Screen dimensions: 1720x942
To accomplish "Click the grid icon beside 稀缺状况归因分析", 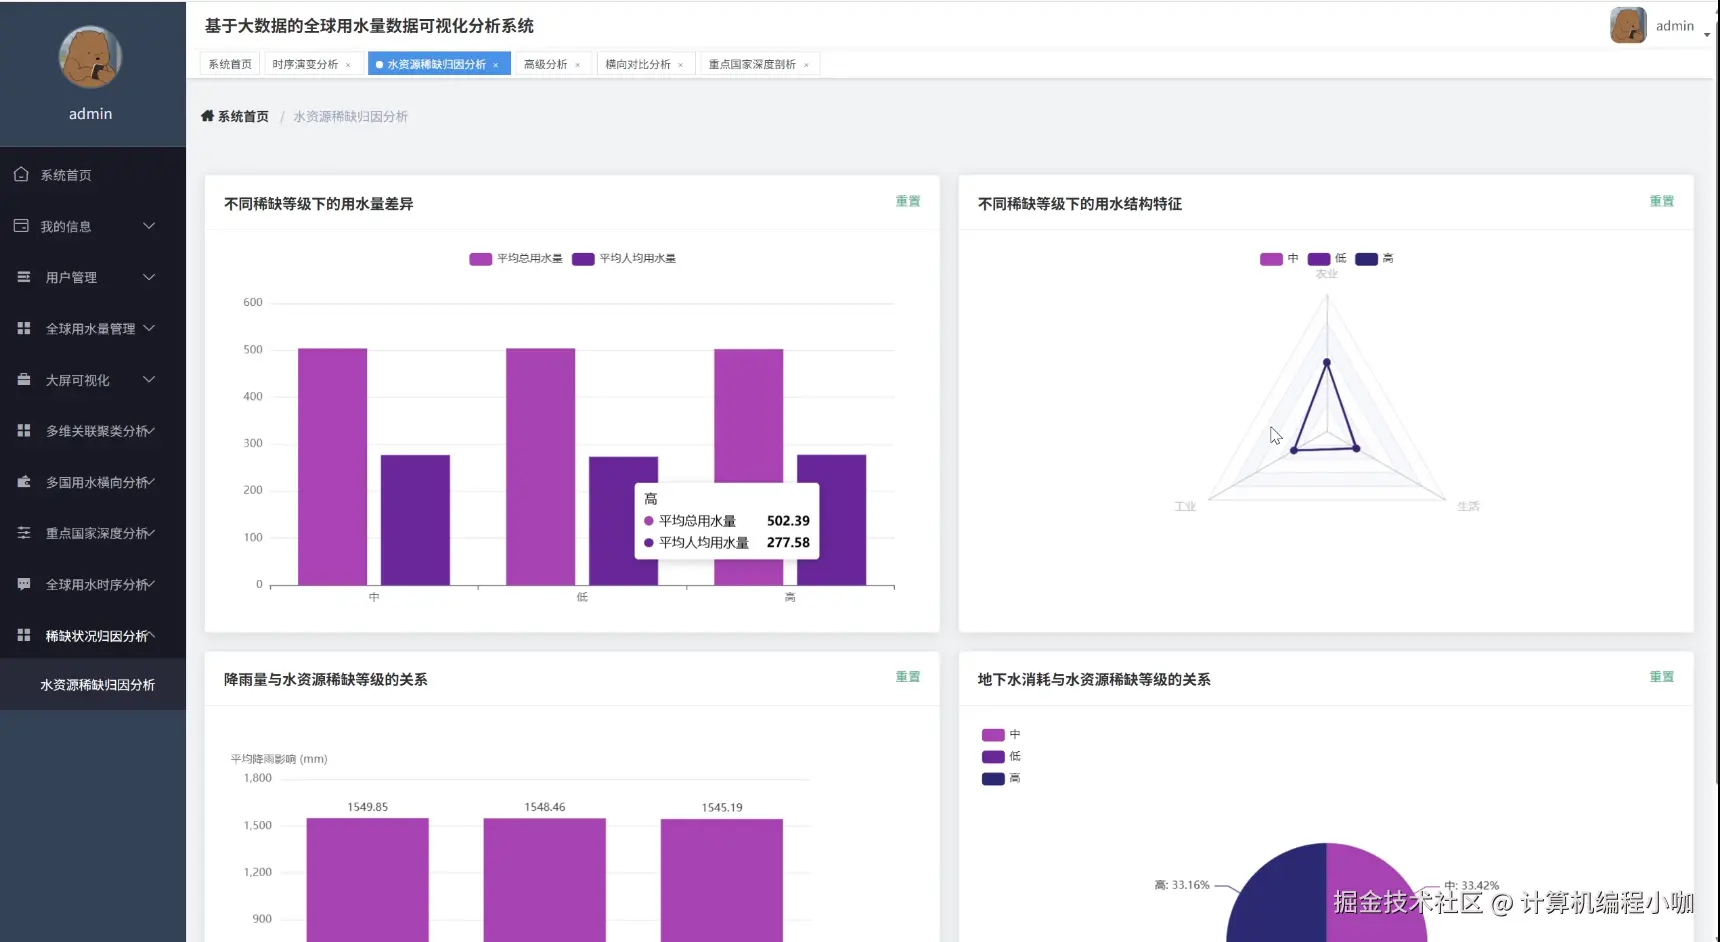I will [24, 635].
